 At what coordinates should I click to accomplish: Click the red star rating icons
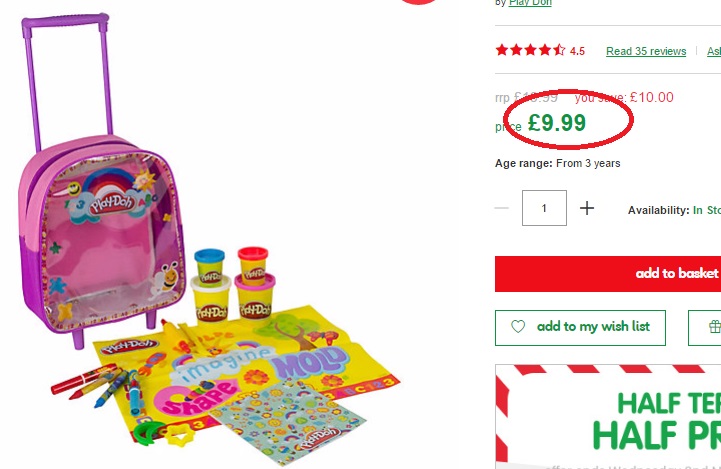click(530, 50)
